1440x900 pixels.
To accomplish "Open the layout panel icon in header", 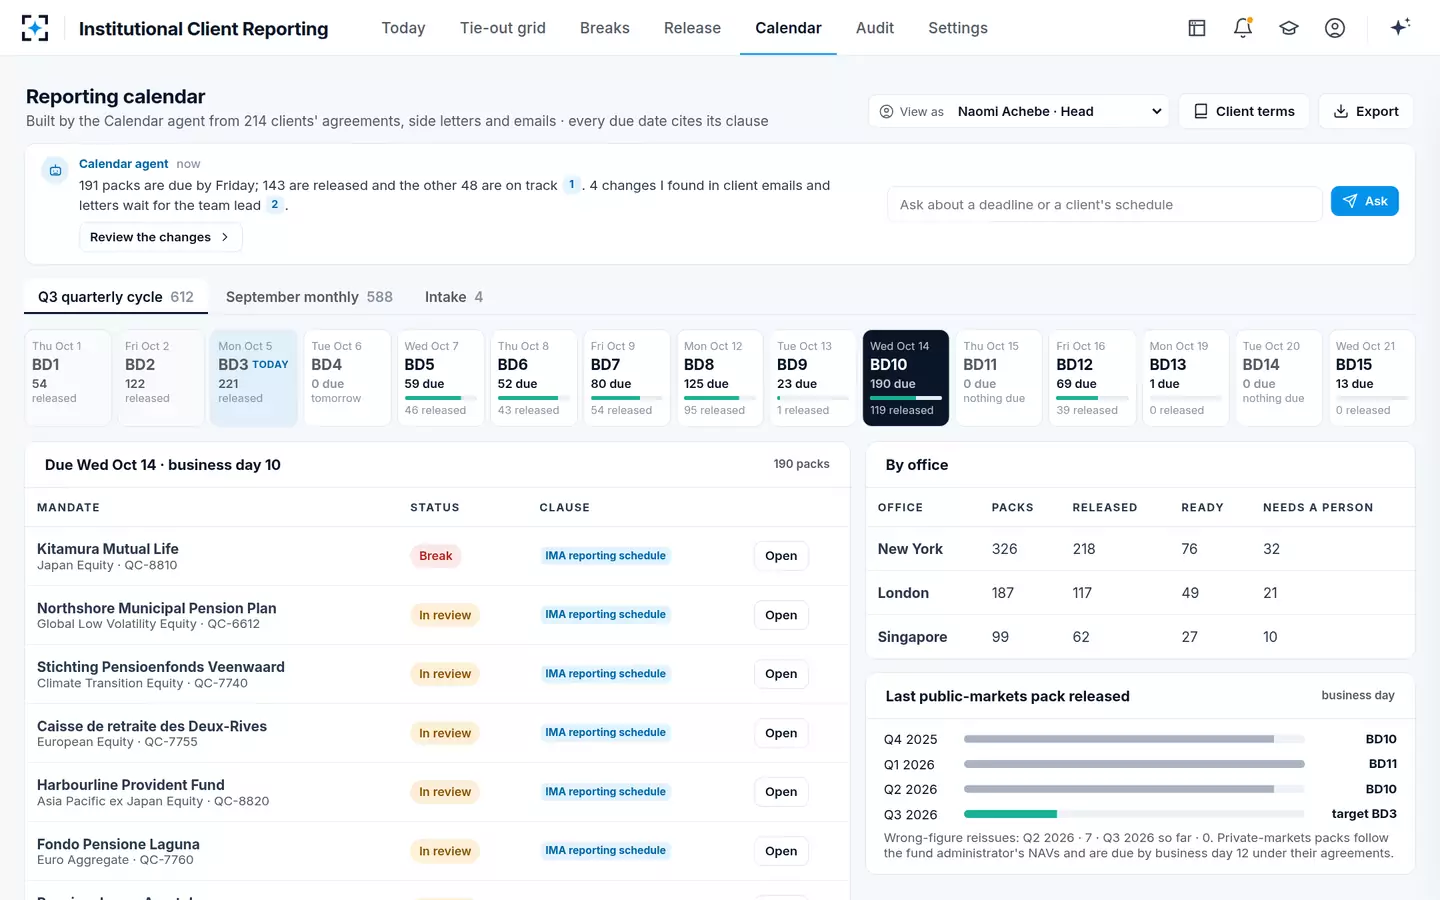I will pyautogui.click(x=1197, y=28).
